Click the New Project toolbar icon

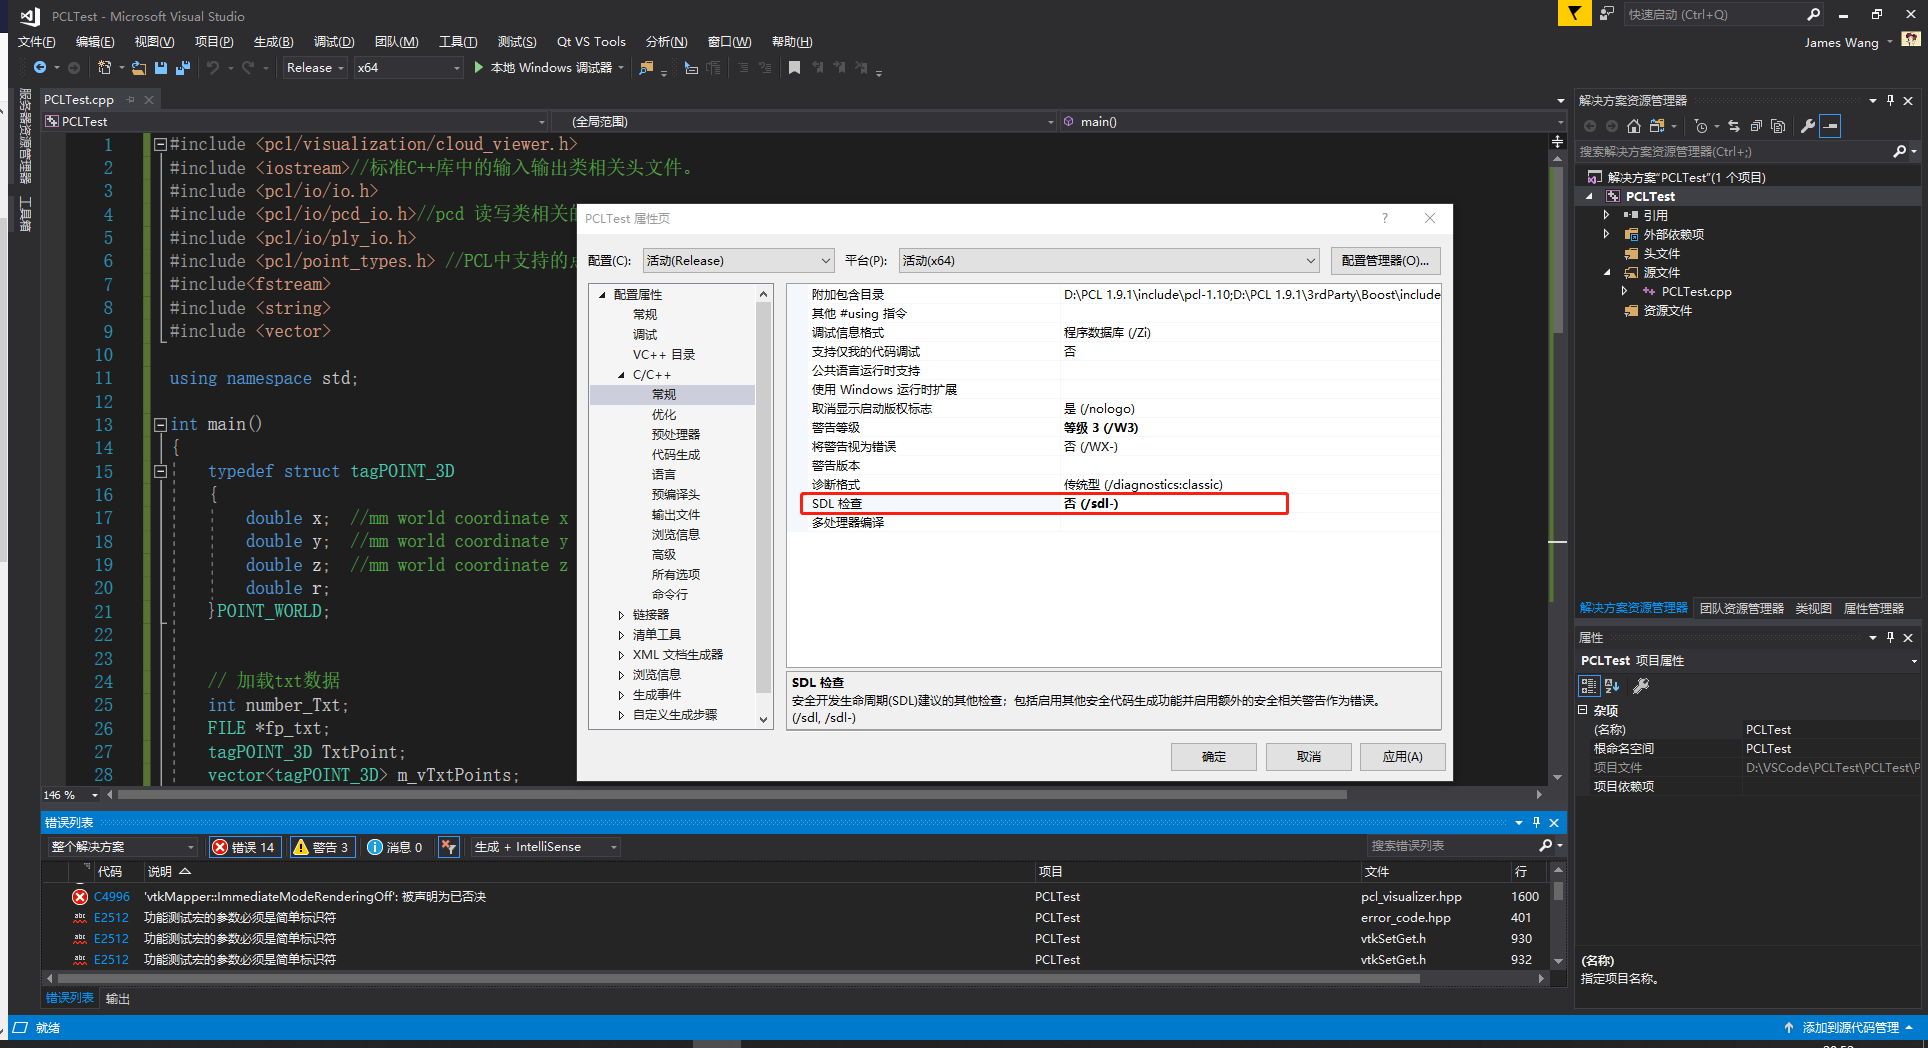click(x=104, y=68)
